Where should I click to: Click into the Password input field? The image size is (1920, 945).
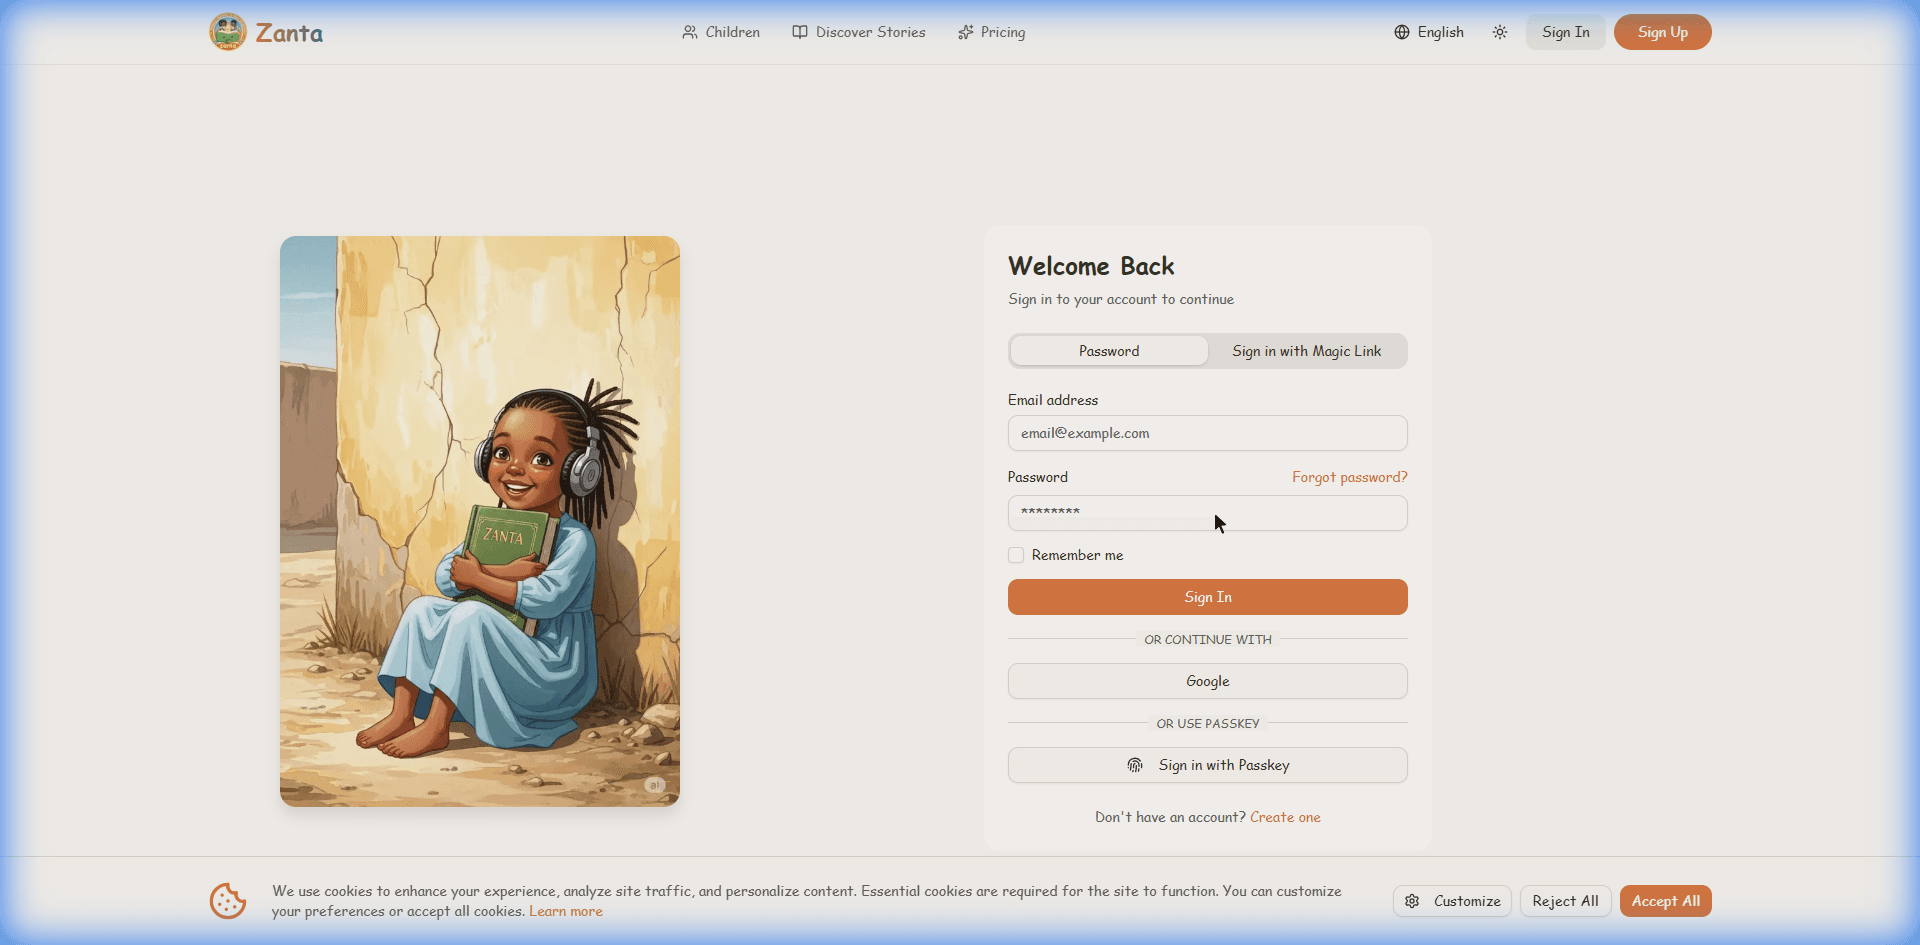tap(1207, 513)
